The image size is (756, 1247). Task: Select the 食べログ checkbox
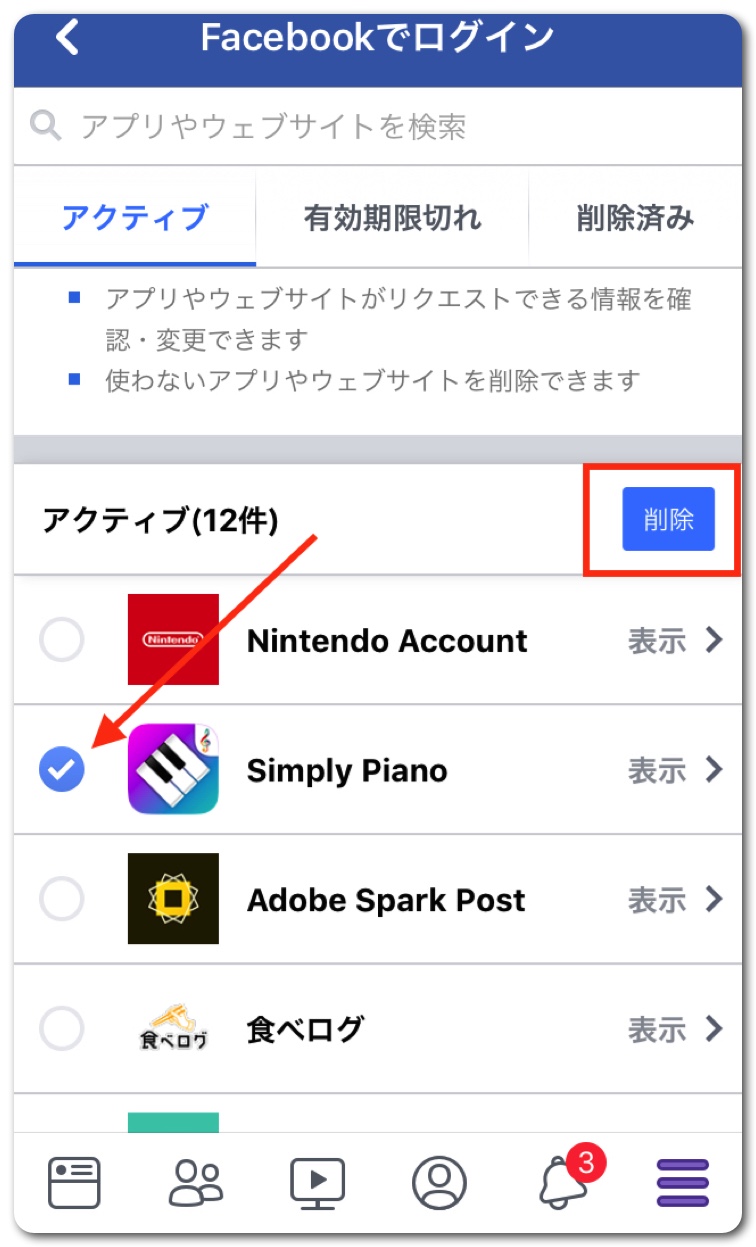(x=62, y=1028)
